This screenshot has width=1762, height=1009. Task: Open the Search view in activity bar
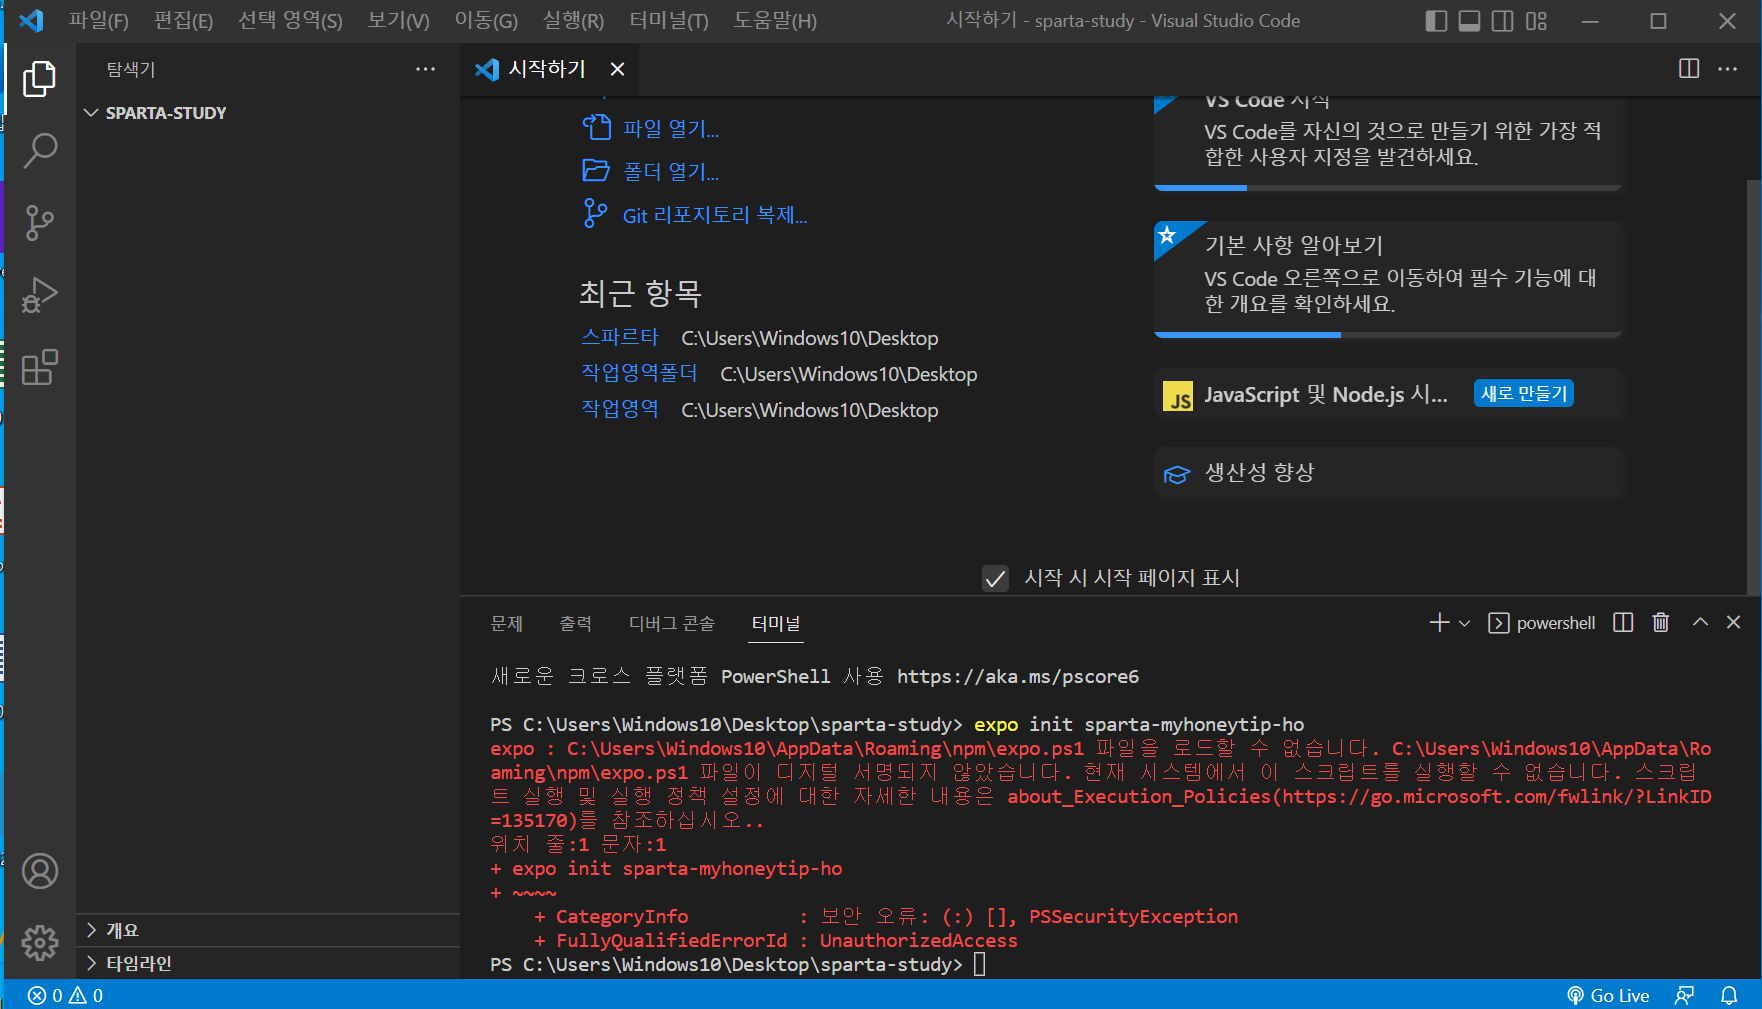tap(39, 151)
